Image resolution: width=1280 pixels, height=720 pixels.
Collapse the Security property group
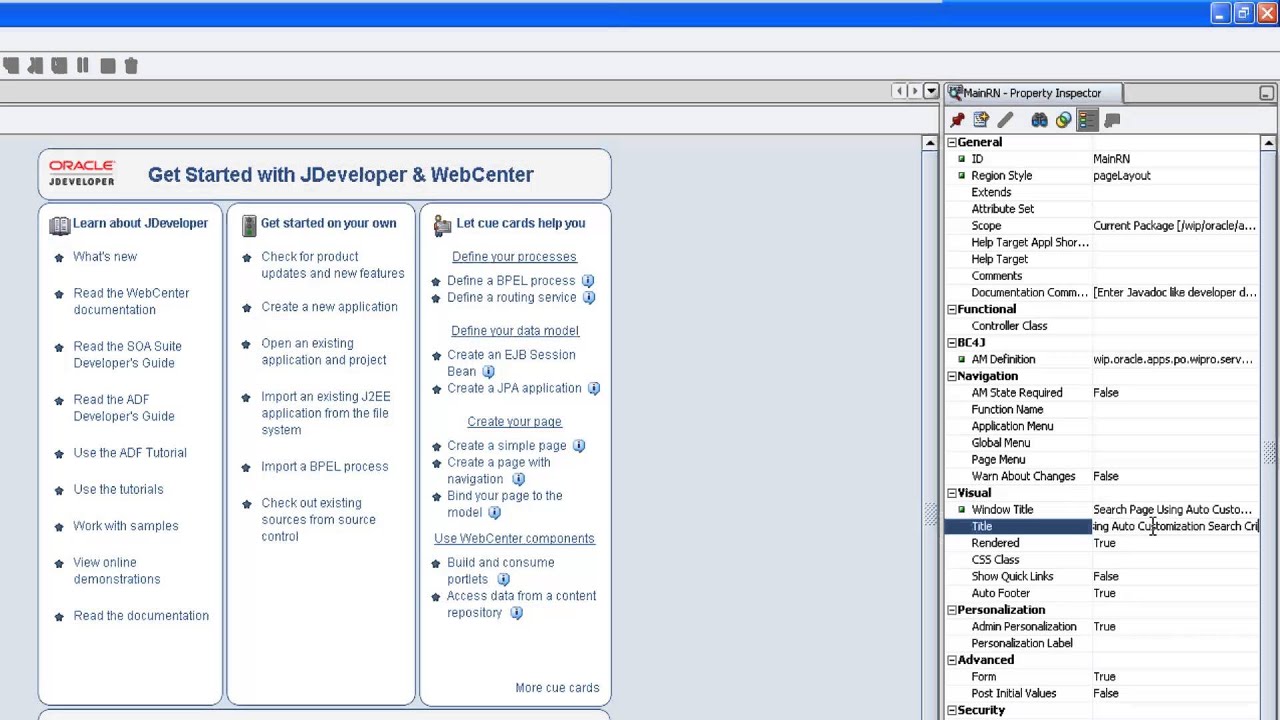point(952,711)
